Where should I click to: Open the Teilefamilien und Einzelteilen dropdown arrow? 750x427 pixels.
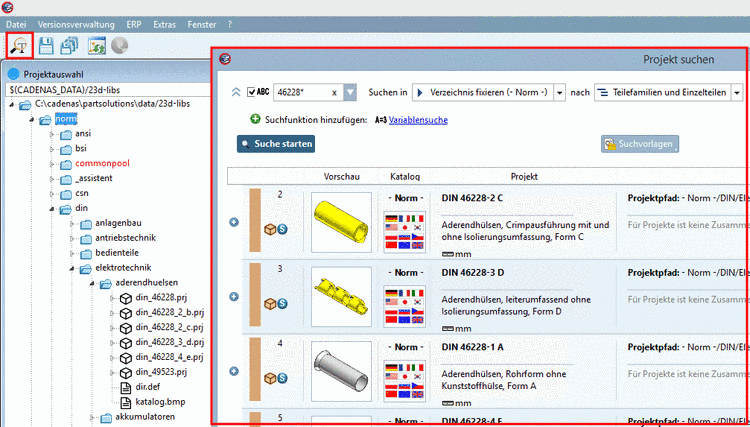tap(737, 93)
